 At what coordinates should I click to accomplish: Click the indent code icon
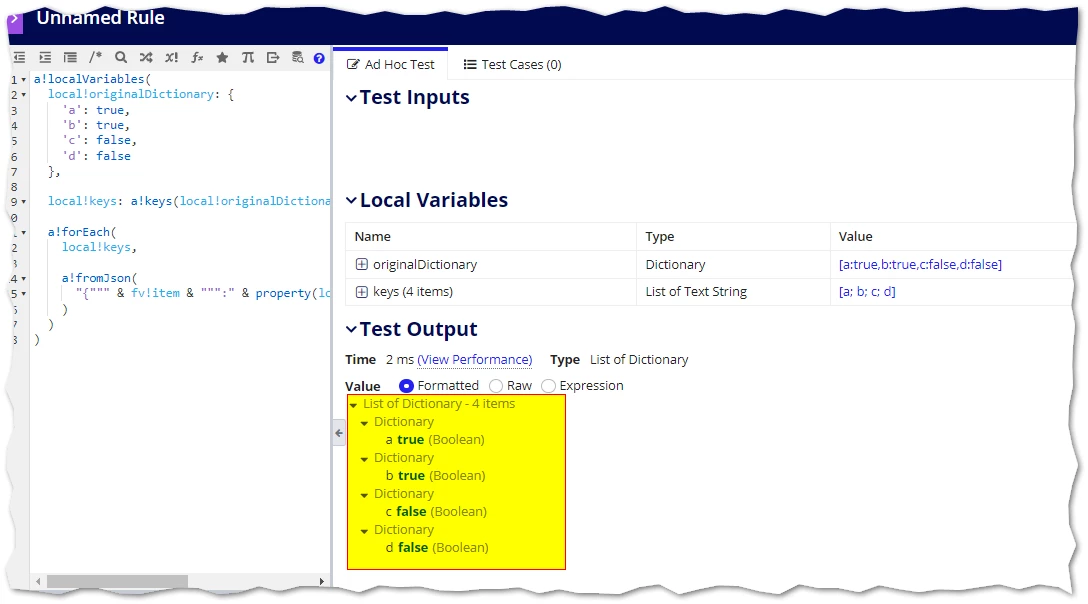45,58
